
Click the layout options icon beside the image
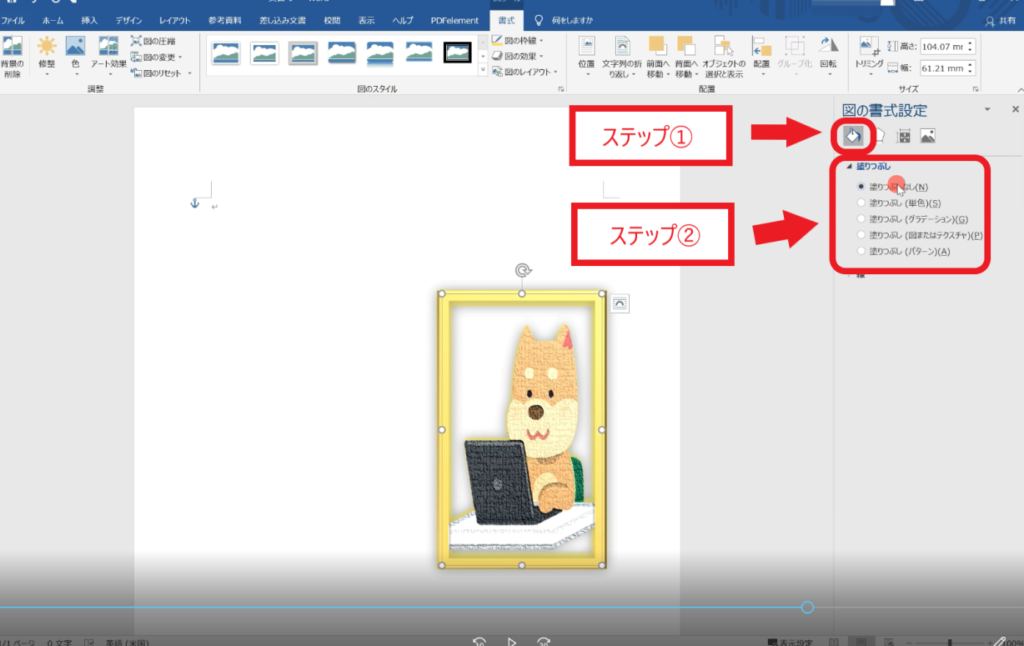(x=619, y=303)
